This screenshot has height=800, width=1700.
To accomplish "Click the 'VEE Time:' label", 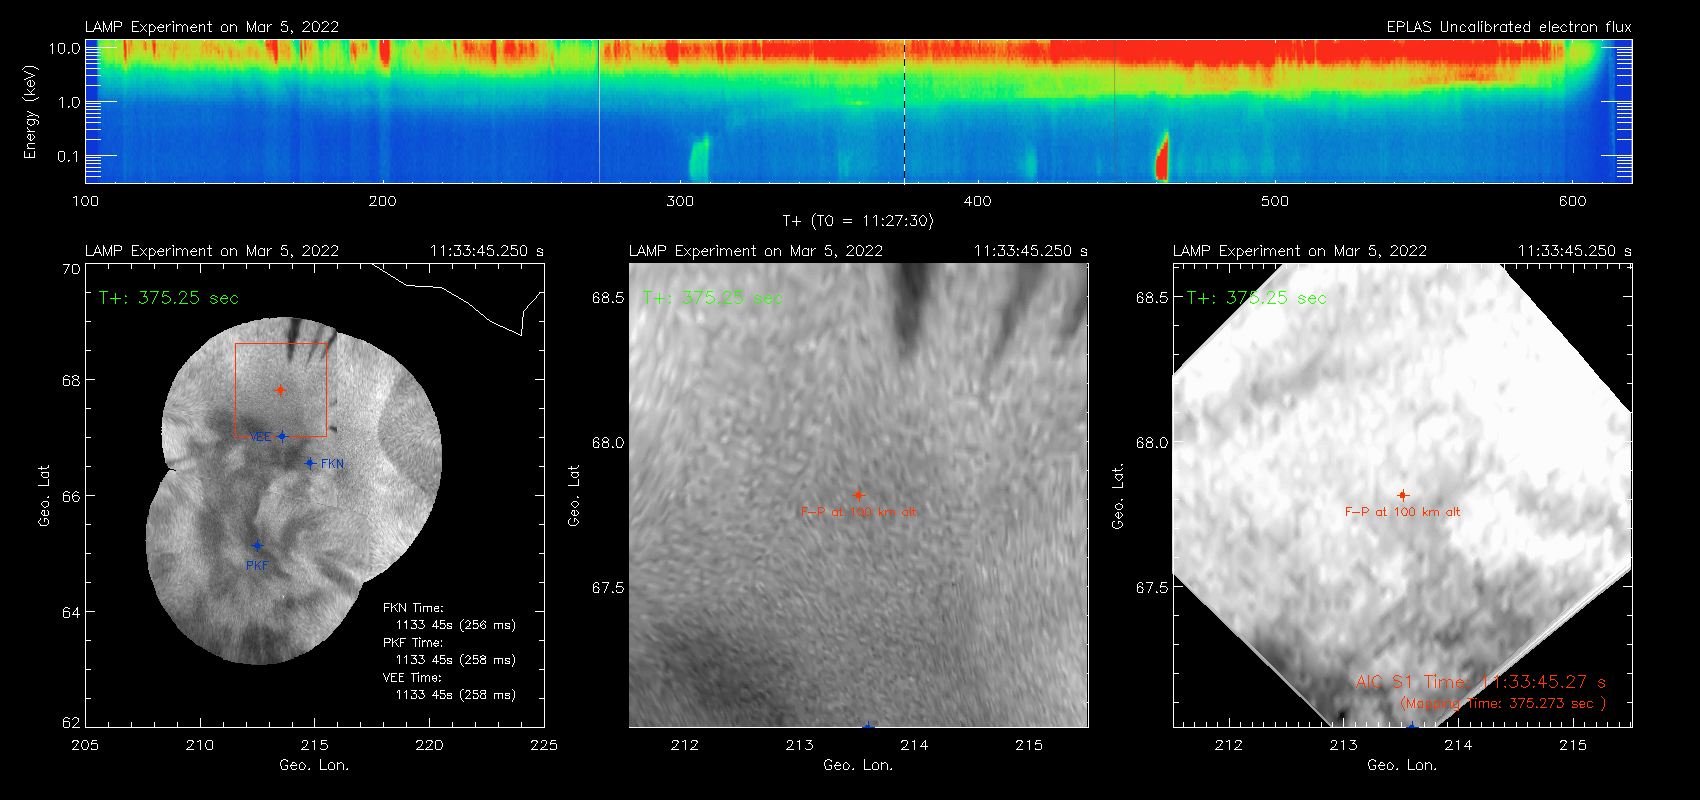I will pos(412,678).
